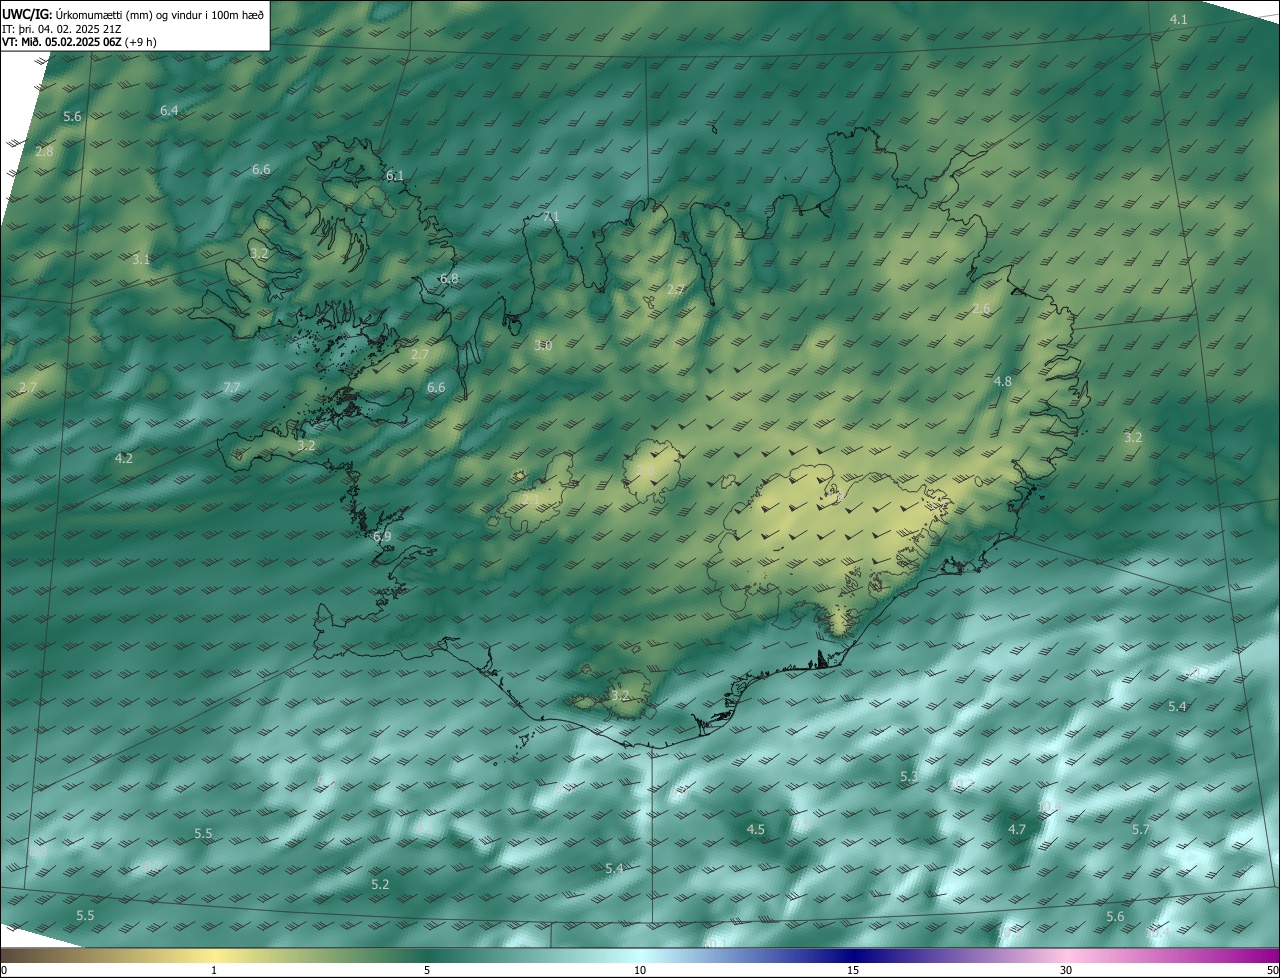Click the legend tick label 10

click(x=640, y=970)
